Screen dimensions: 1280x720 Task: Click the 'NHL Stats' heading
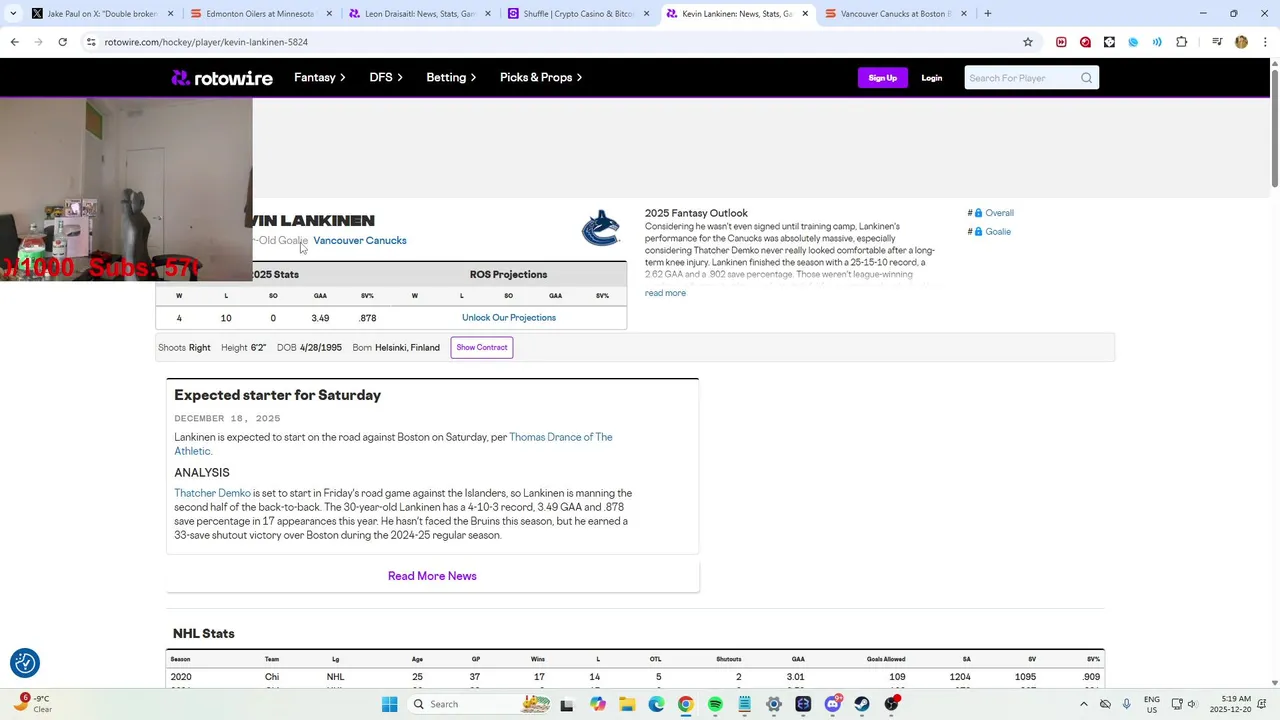click(x=204, y=634)
